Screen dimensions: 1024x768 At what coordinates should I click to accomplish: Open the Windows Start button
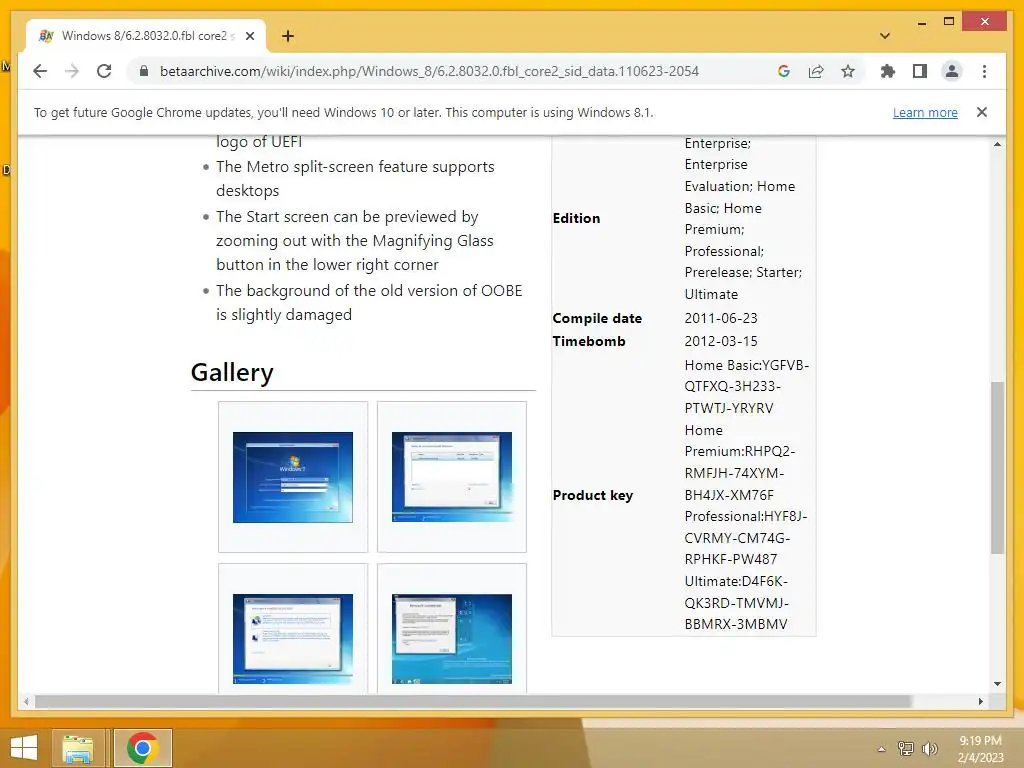point(24,748)
